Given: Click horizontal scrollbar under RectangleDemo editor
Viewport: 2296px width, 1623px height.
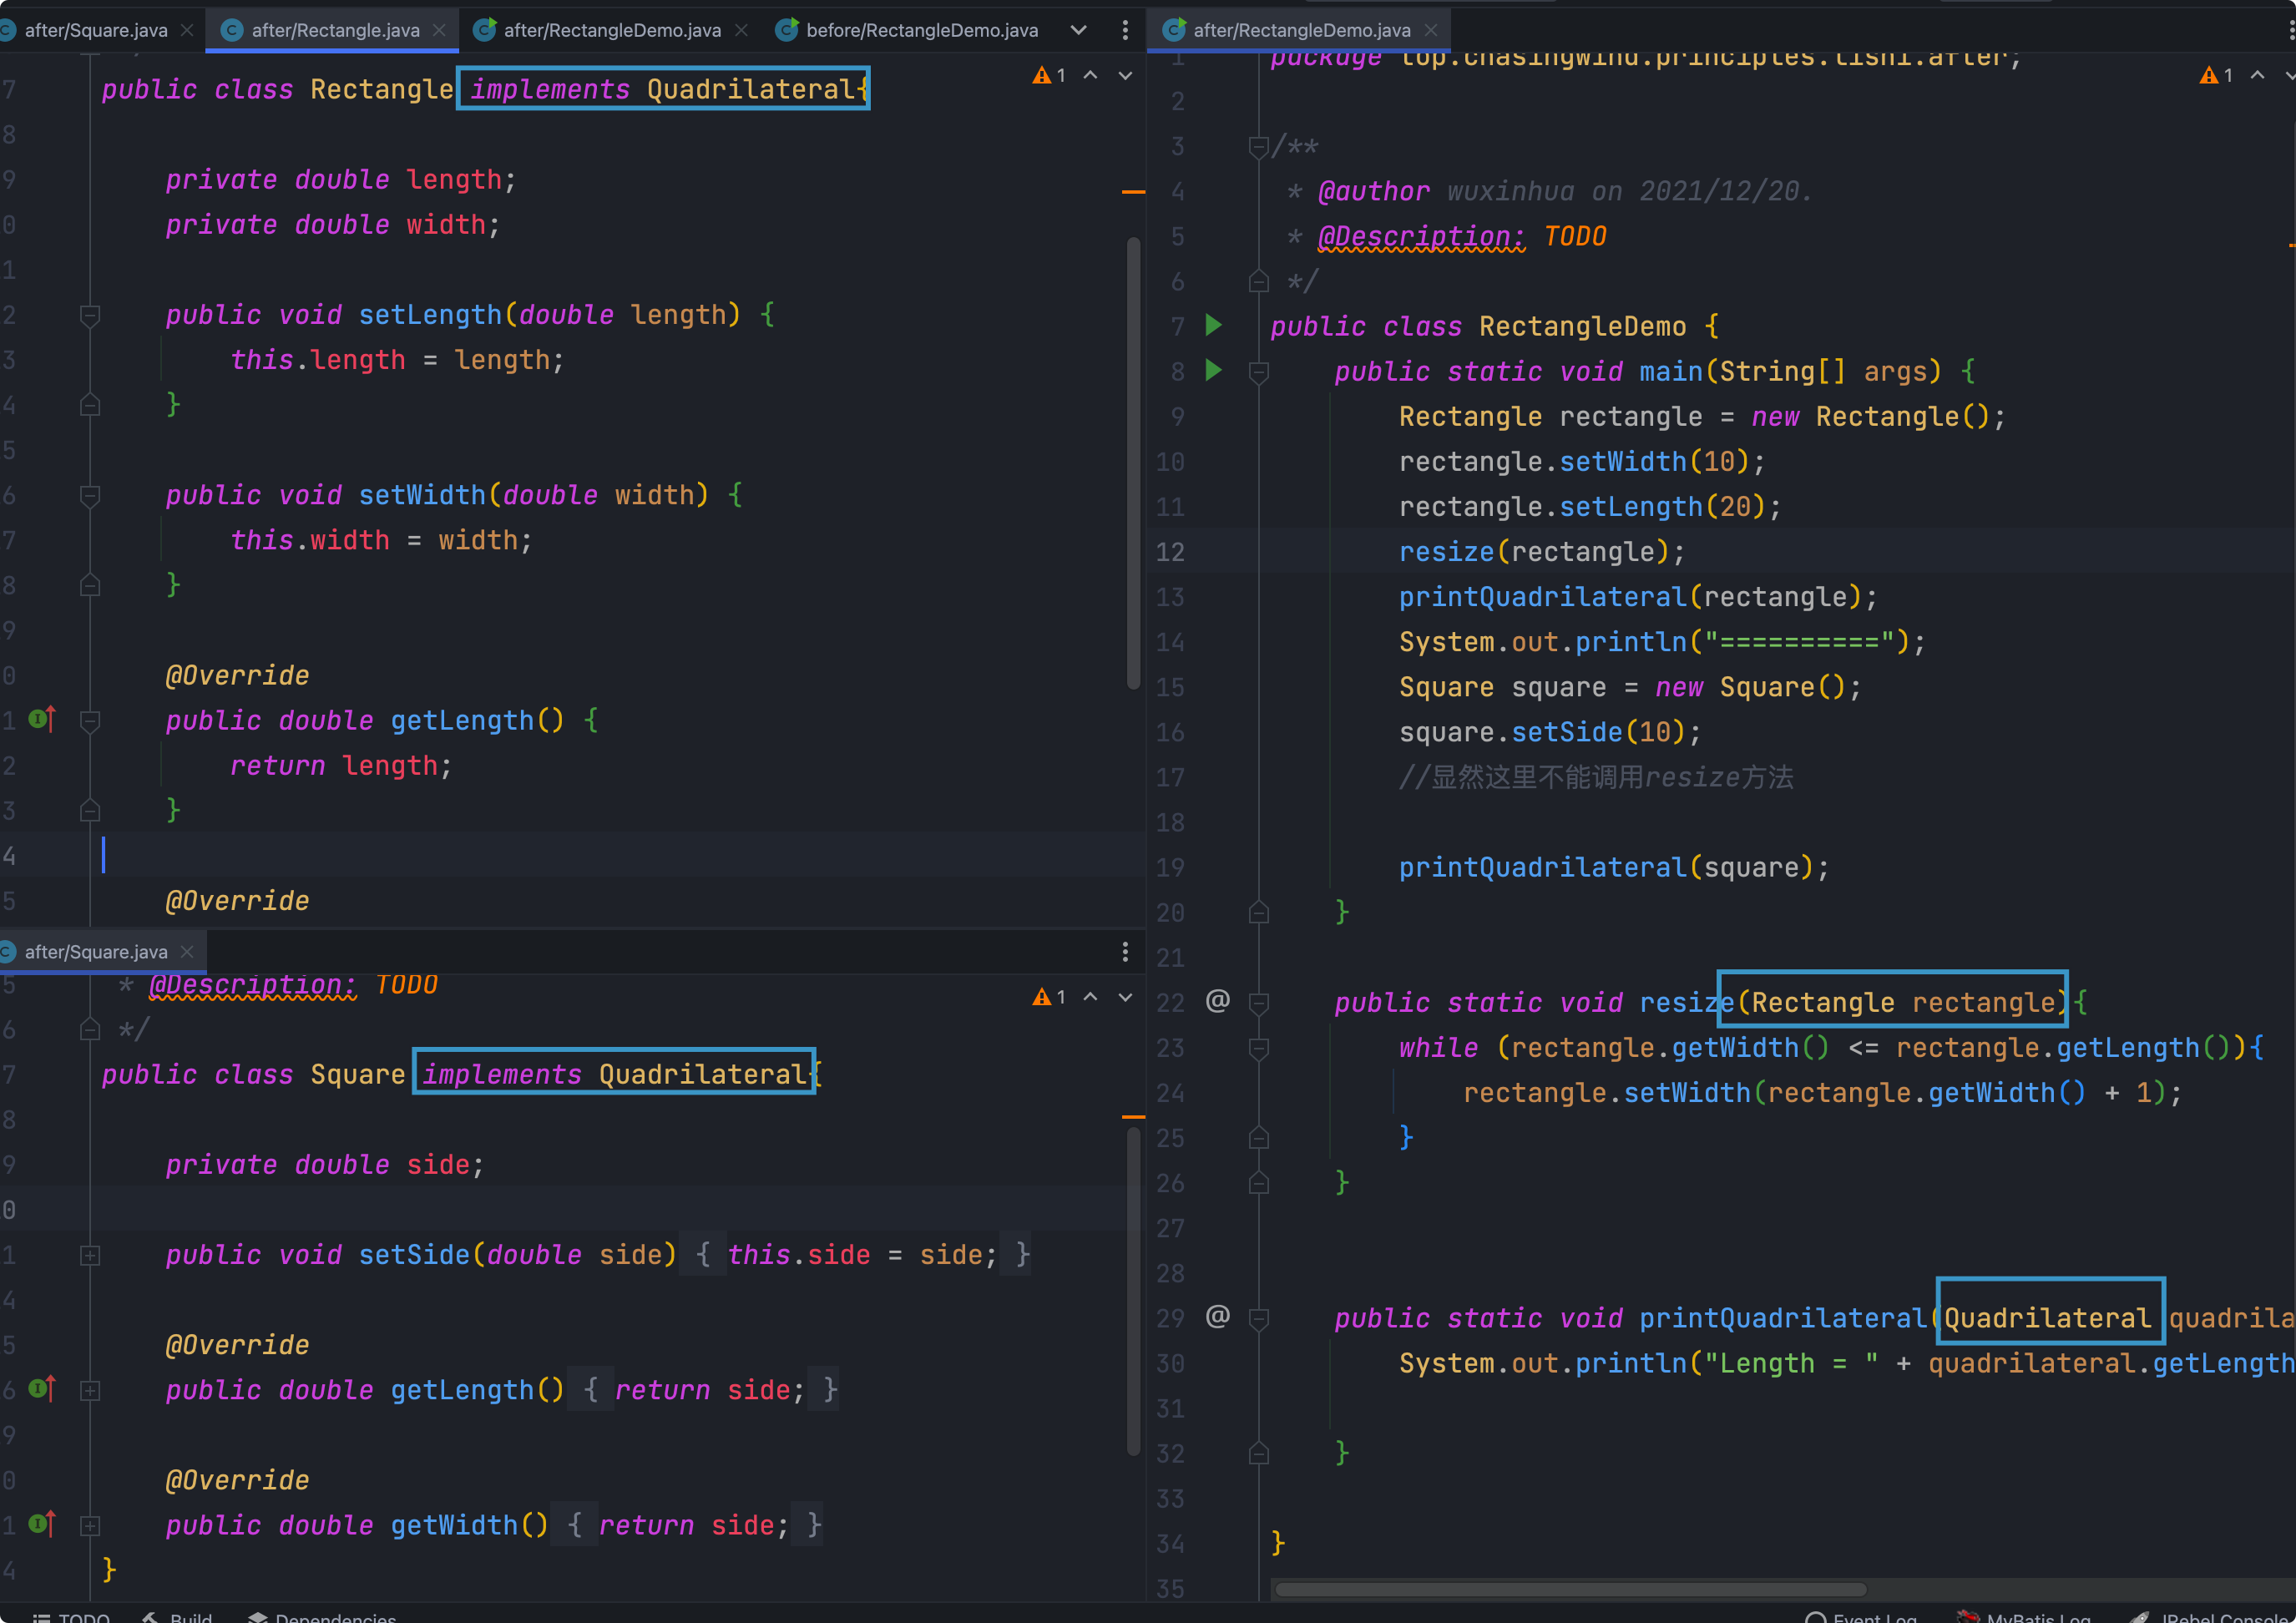Looking at the screenshot, I should (1570, 1589).
